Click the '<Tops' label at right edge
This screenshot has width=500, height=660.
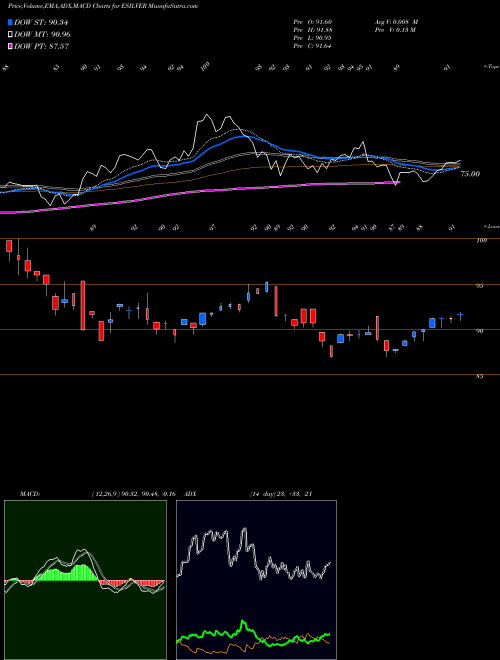pos(491,67)
